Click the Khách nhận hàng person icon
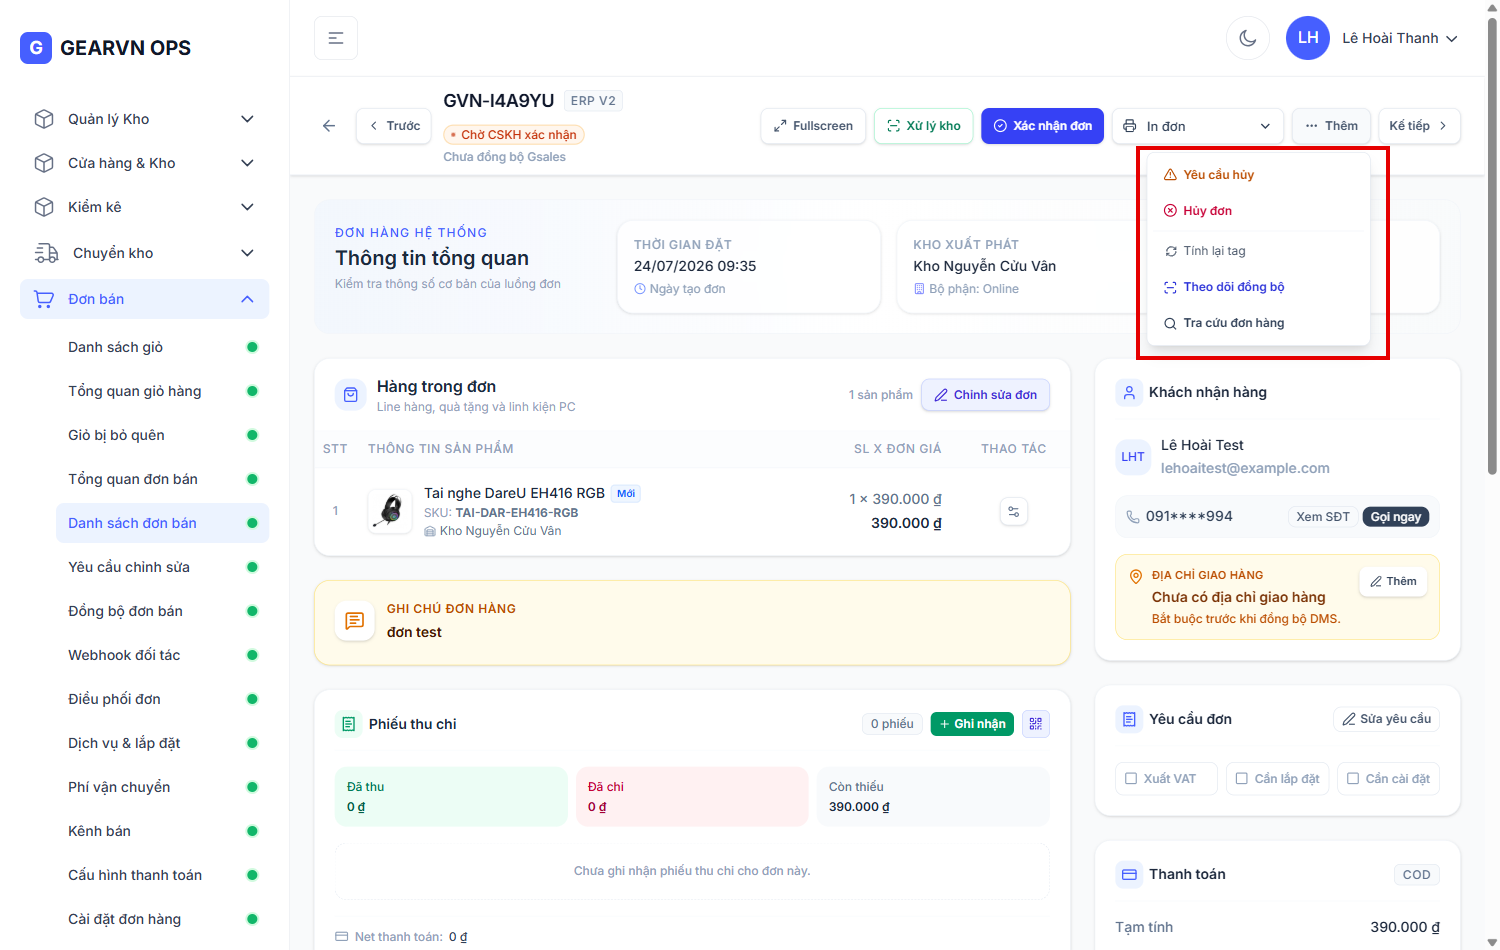 point(1129,393)
